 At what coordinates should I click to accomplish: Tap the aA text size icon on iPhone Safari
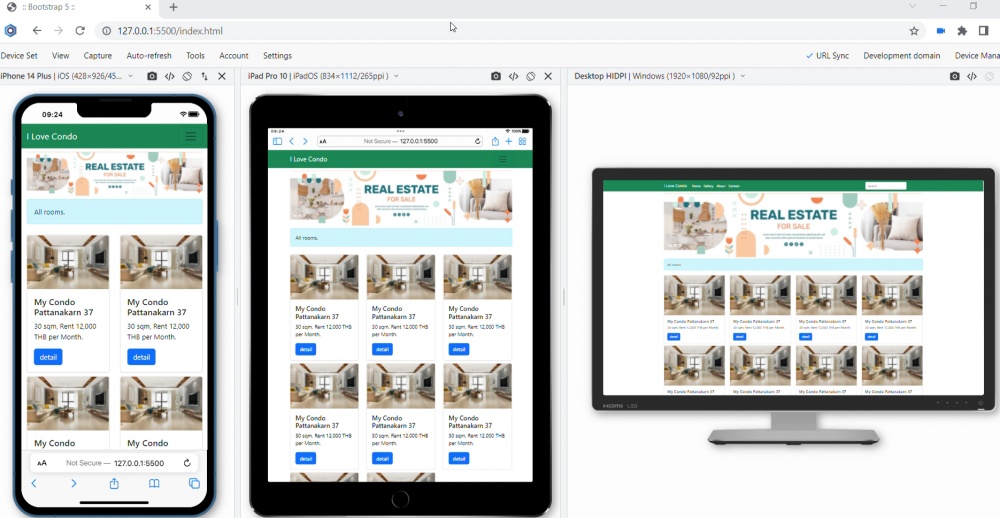(42, 463)
